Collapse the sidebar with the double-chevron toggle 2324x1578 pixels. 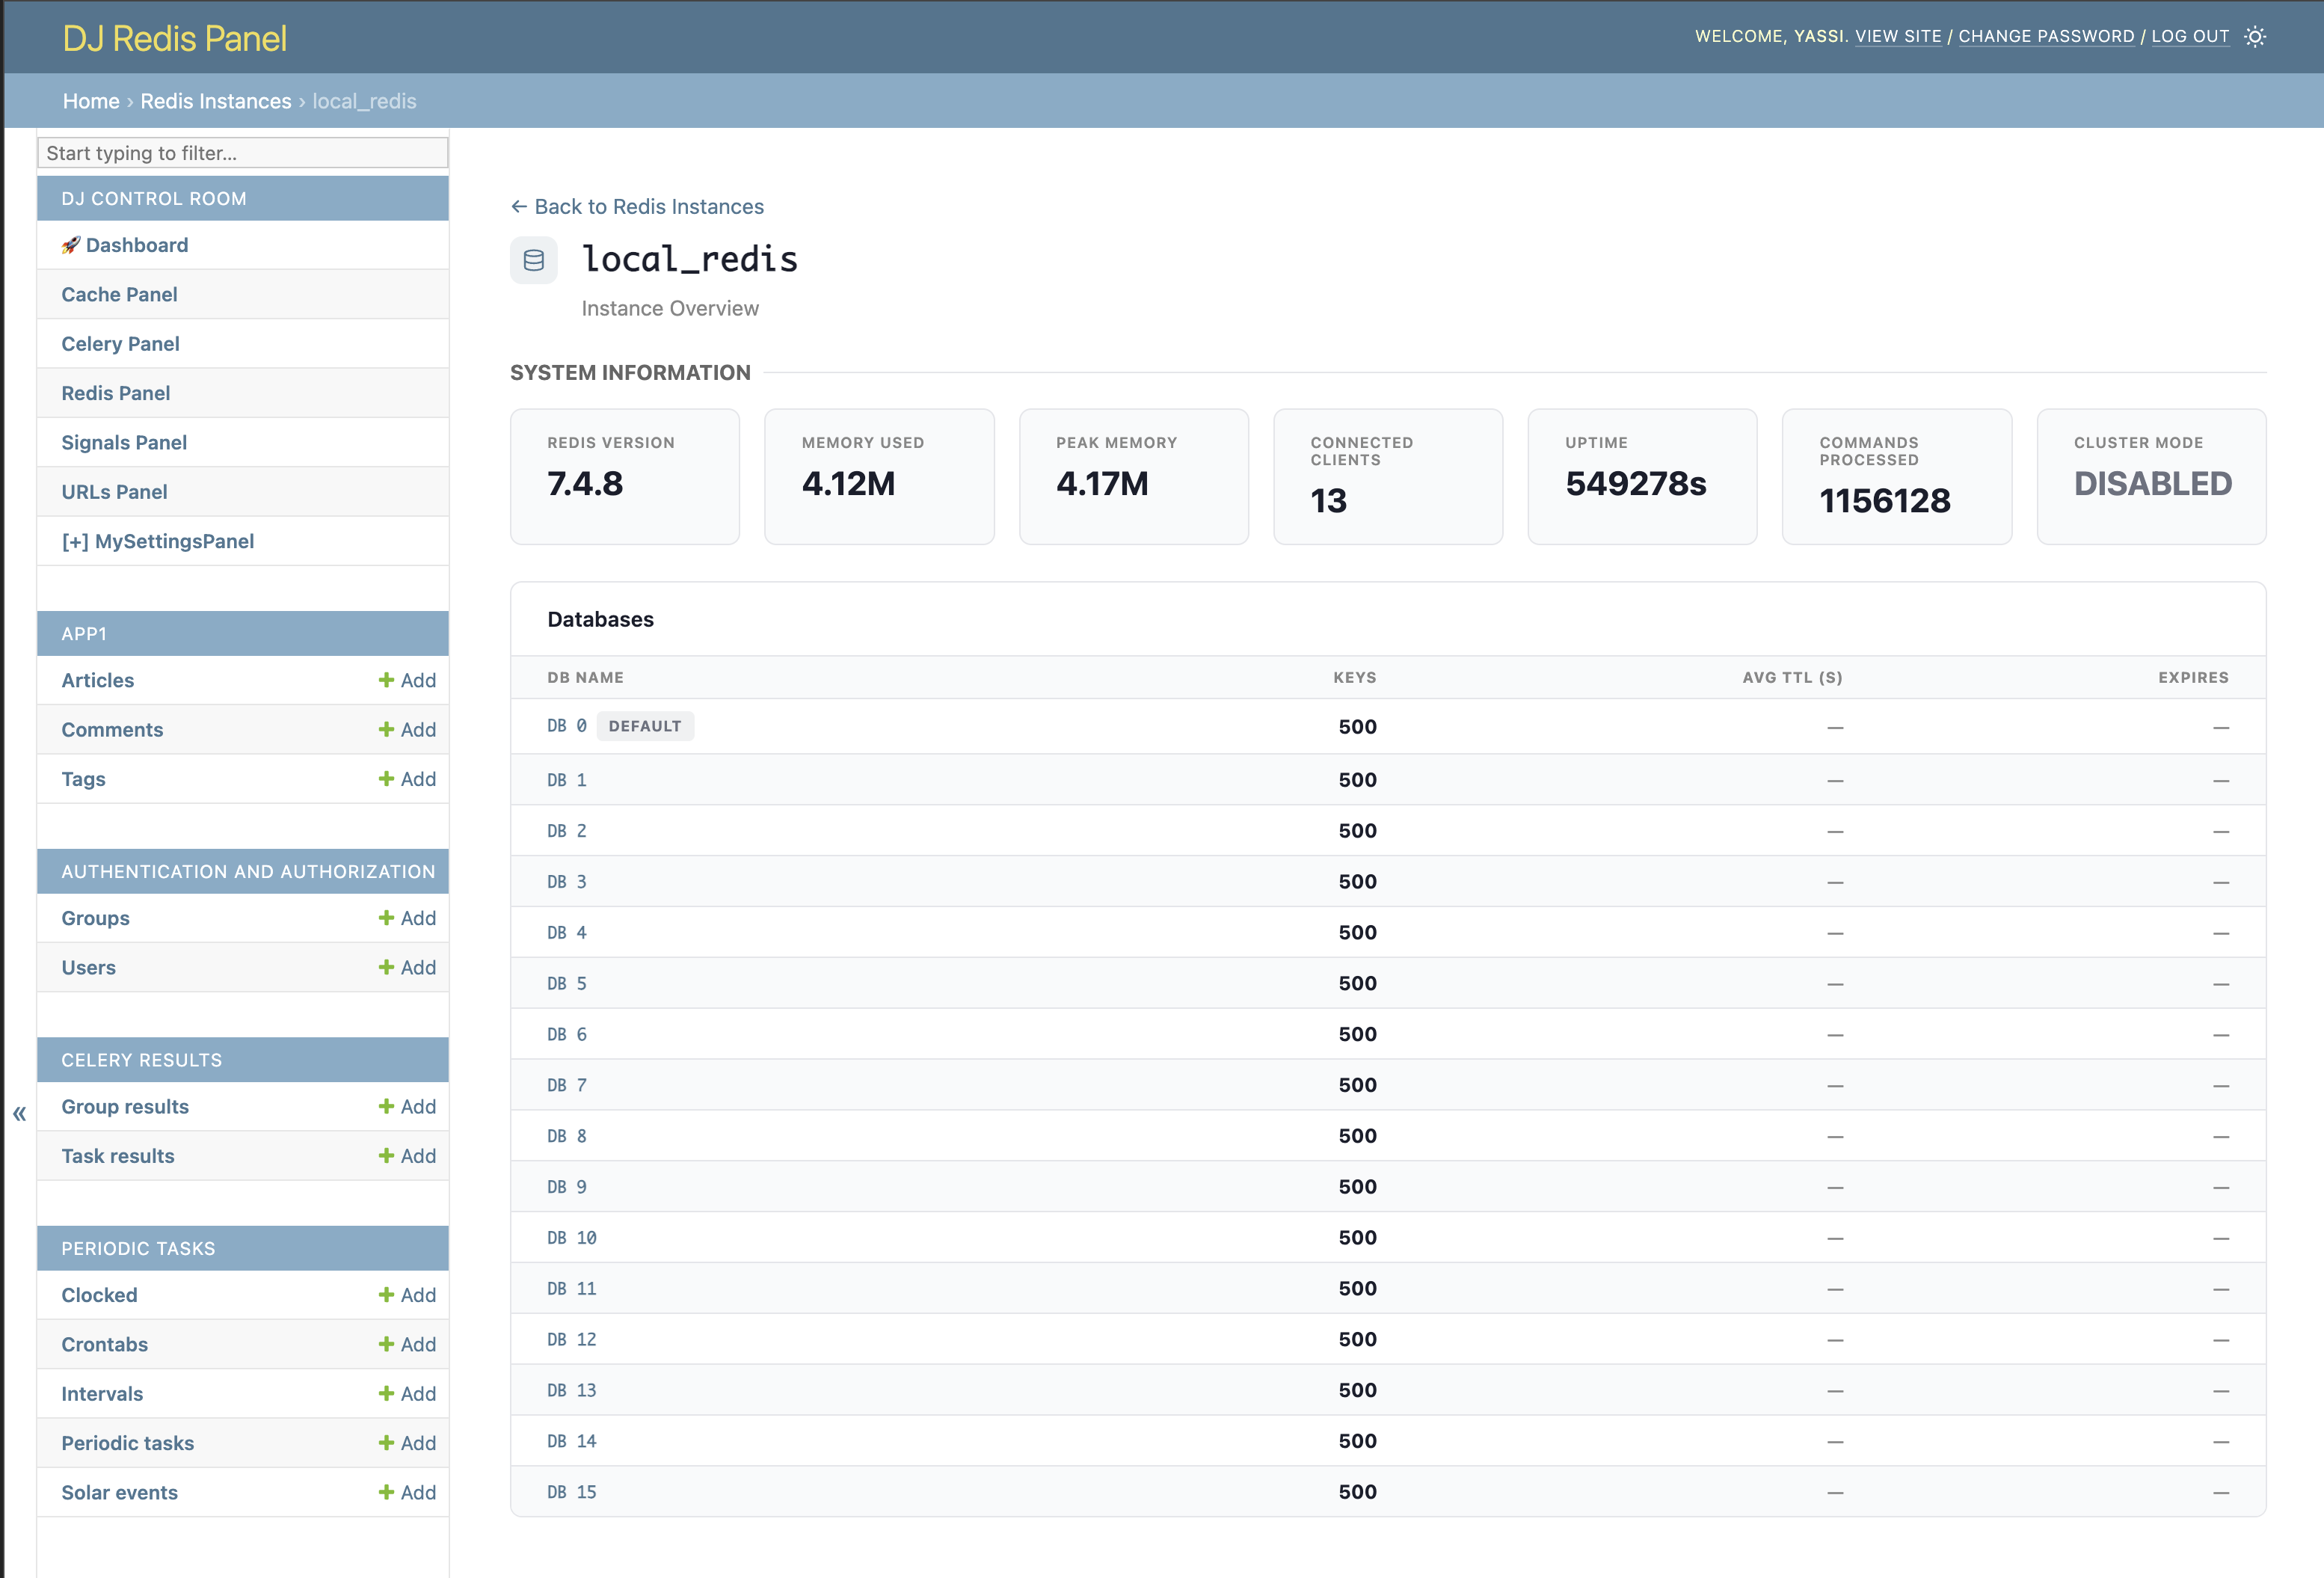19,1114
